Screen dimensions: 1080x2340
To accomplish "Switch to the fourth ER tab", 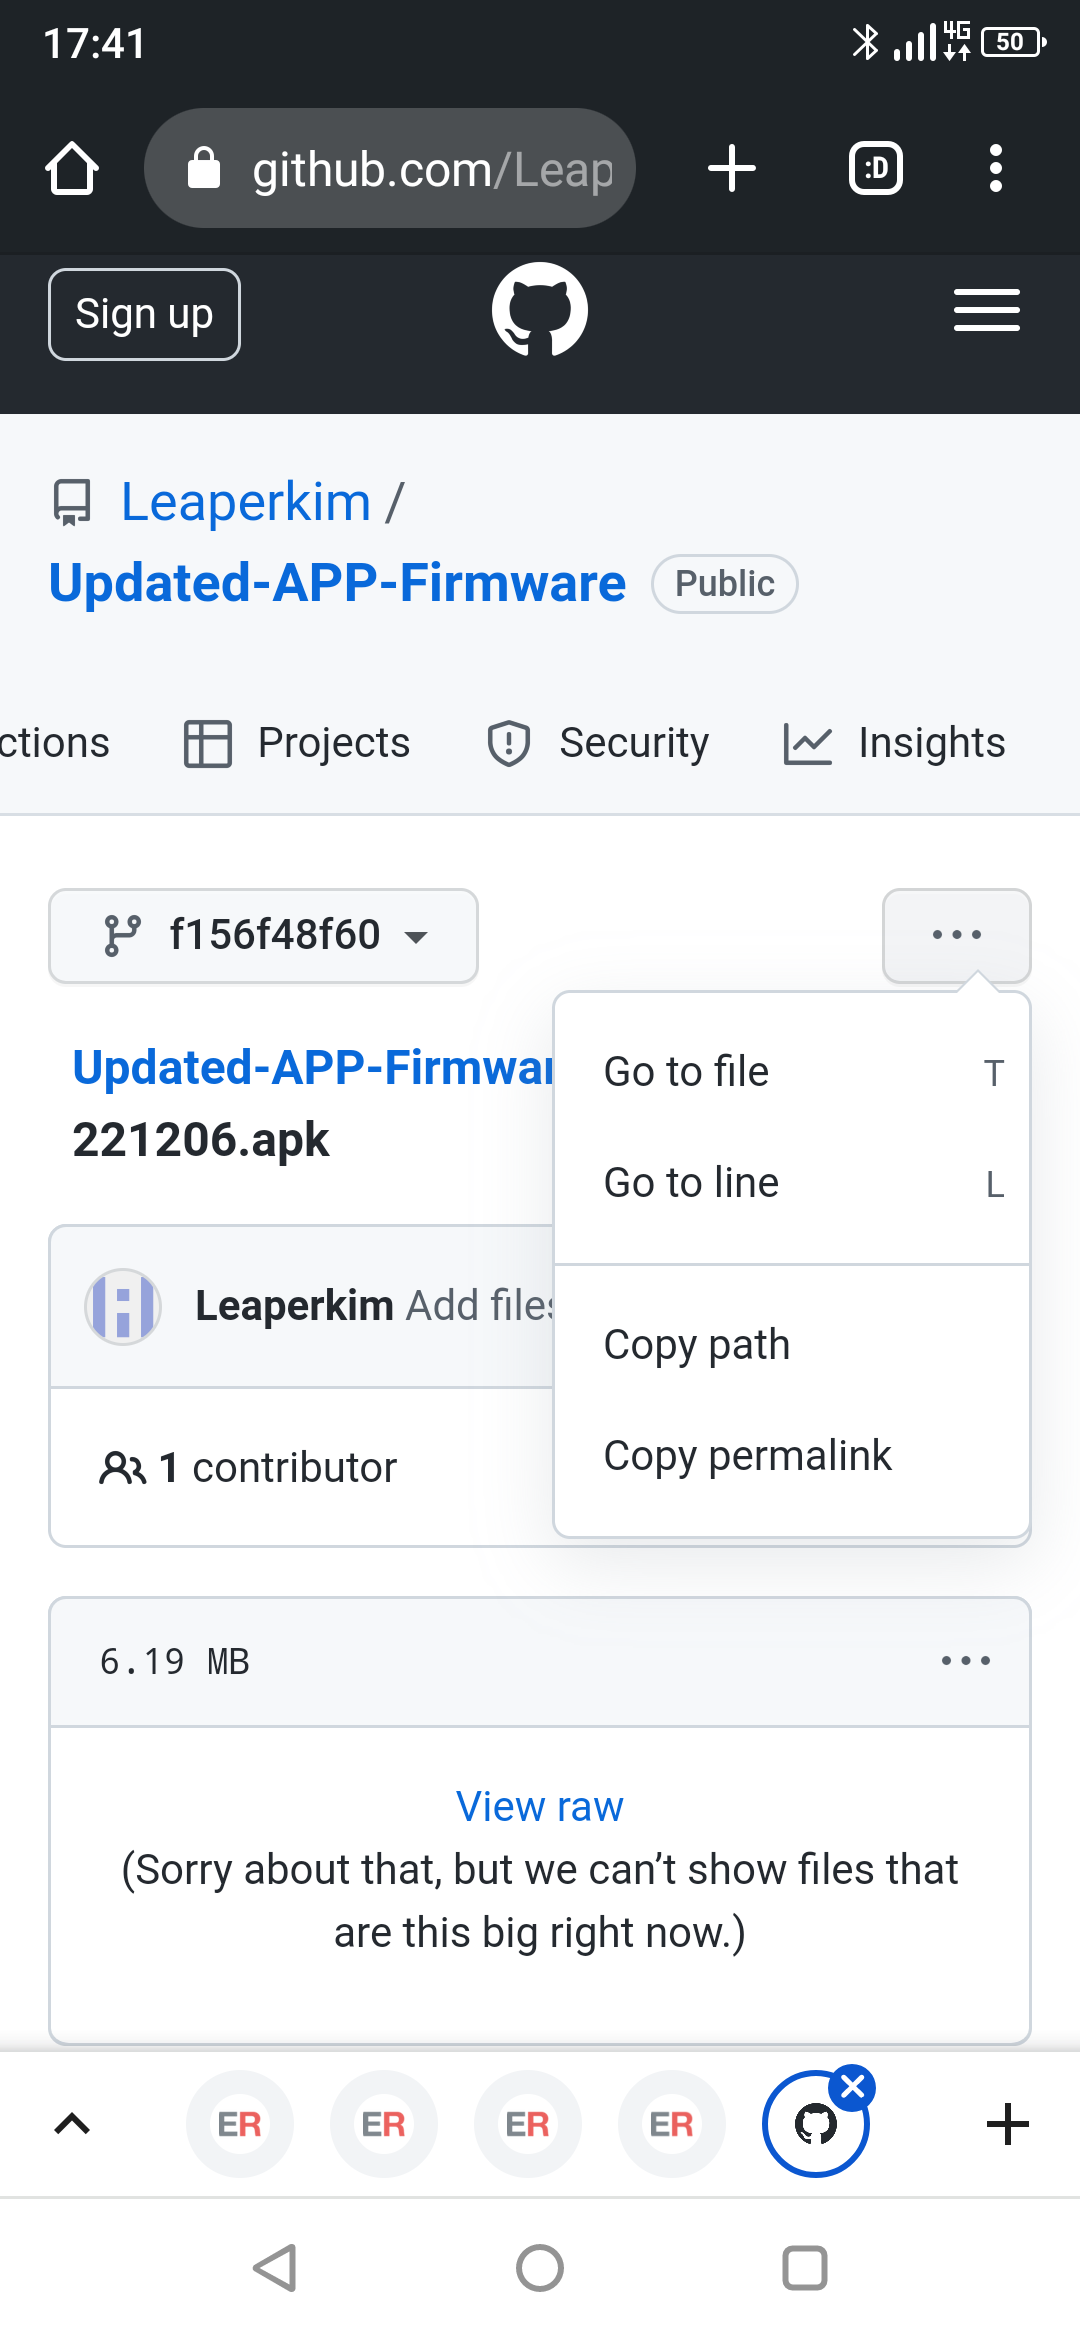I will (x=672, y=2124).
